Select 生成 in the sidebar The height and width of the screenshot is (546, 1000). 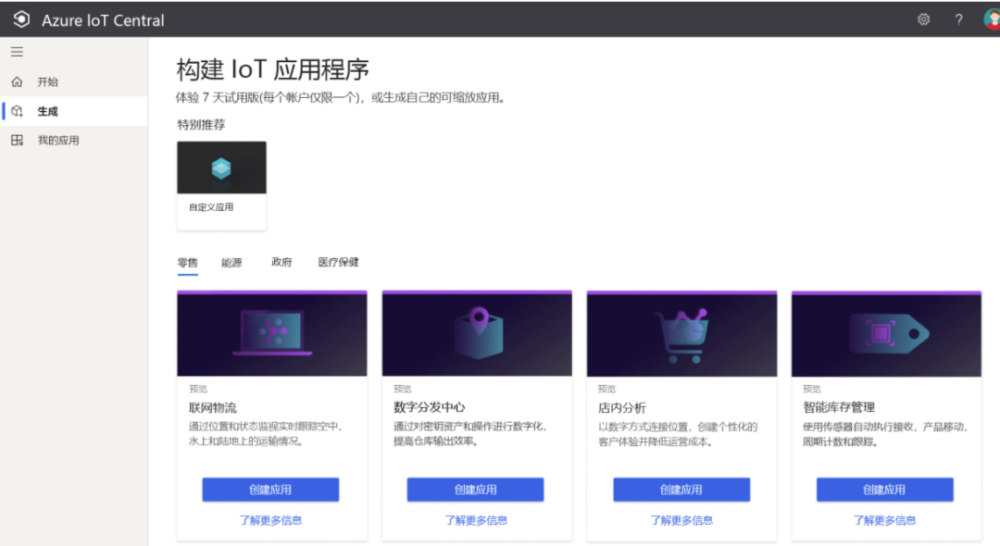[74, 111]
